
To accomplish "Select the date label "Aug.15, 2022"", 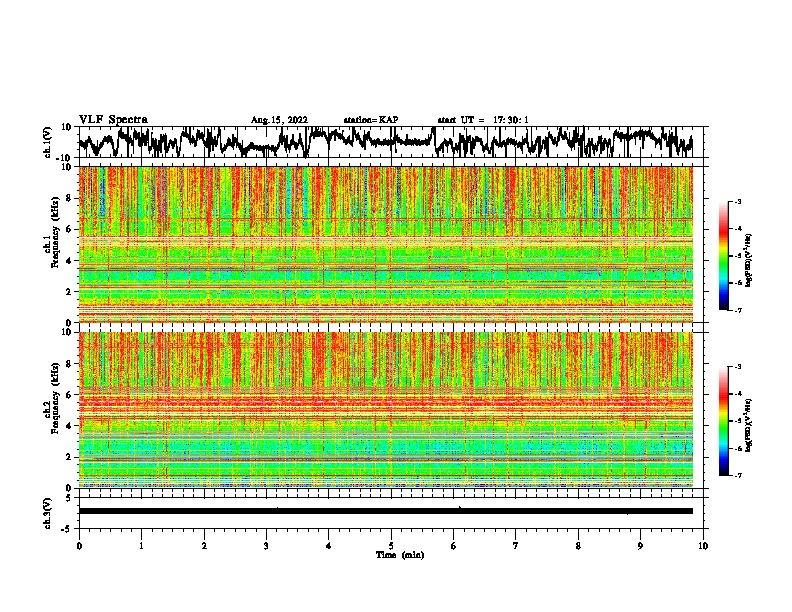I will pyautogui.click(x=279, y=120).
